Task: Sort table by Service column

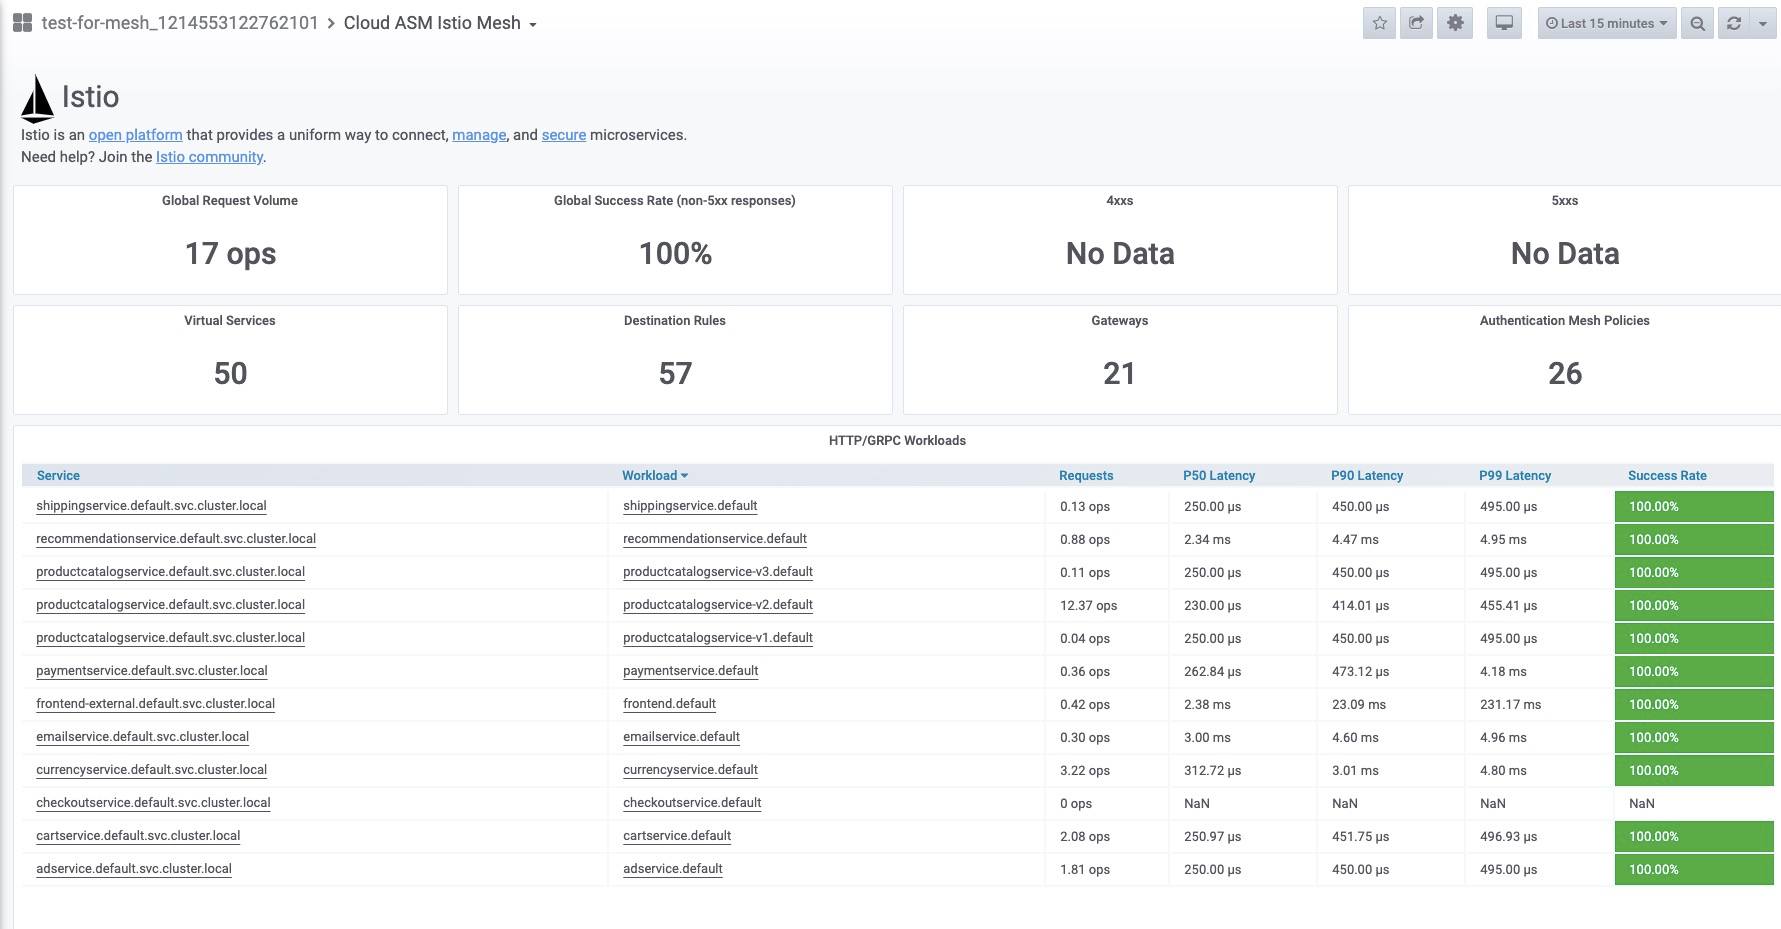Action: tap(58, 476)
